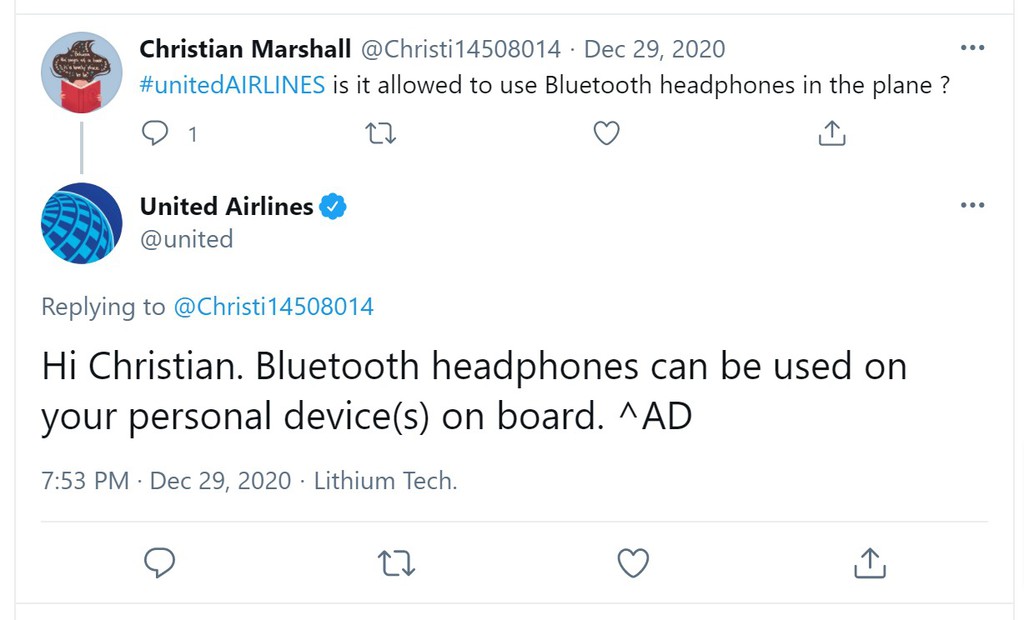Open the share icon on Christian's tweet

831,131
